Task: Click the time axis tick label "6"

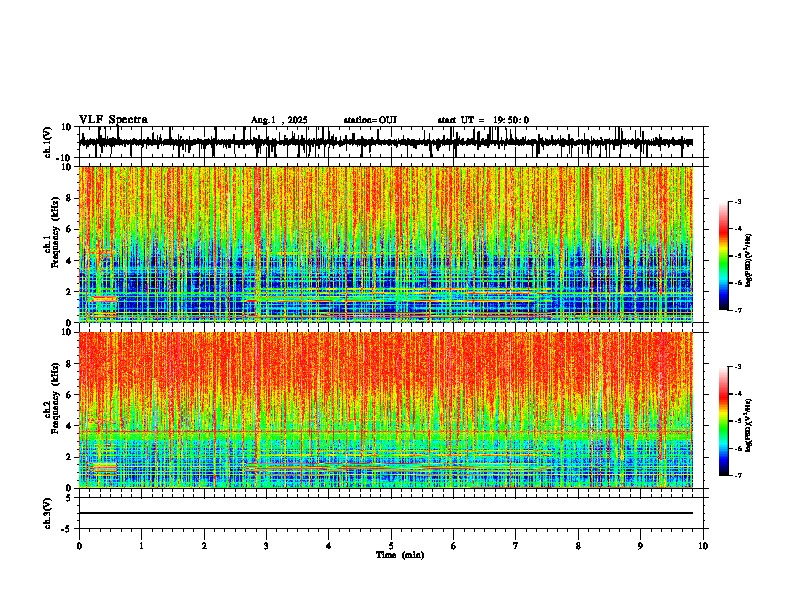Action: (454, 546)
